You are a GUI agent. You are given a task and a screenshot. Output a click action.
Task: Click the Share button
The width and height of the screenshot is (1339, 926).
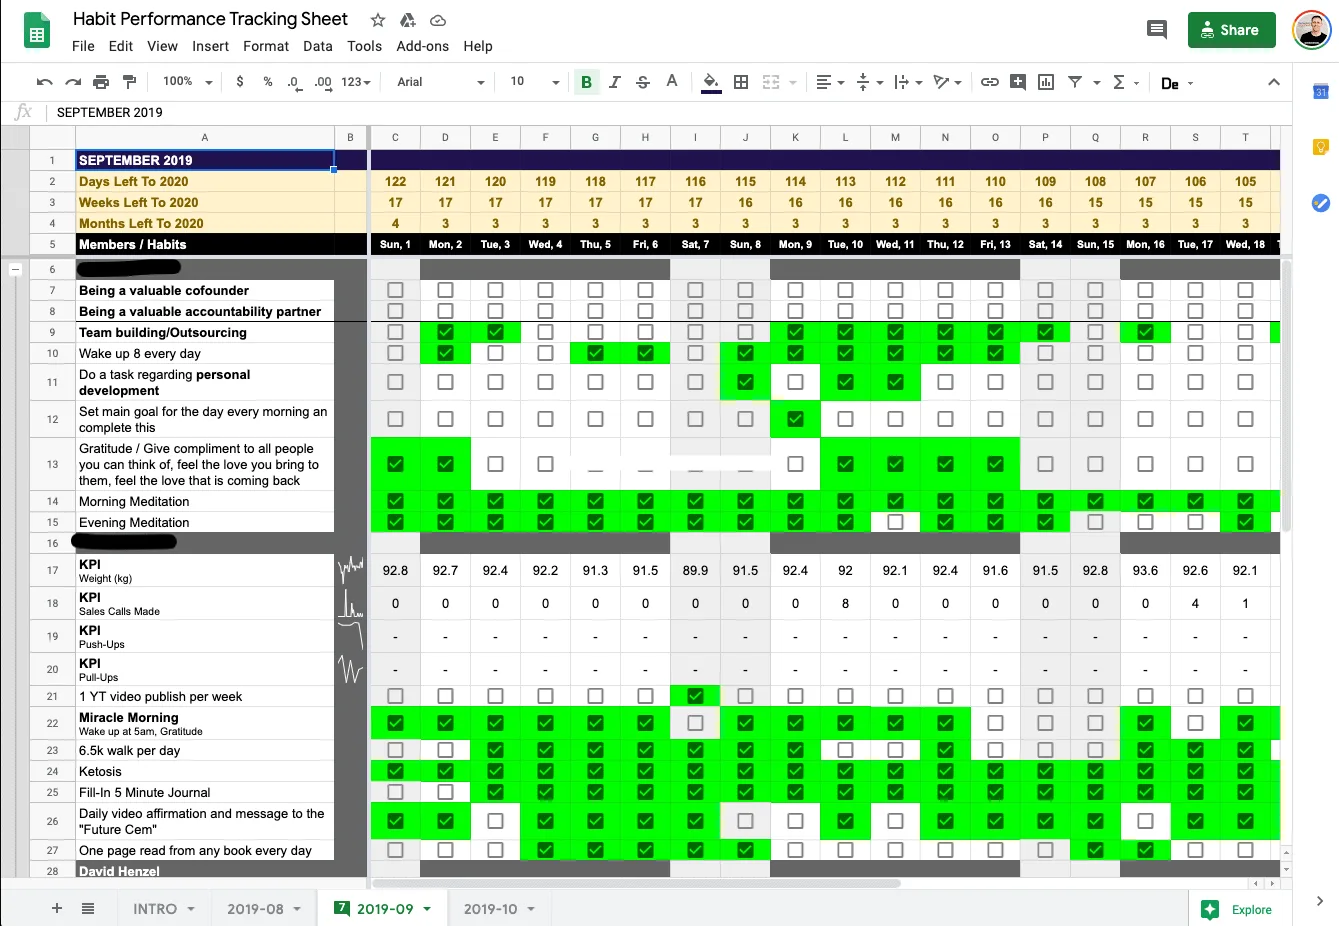1231,30
